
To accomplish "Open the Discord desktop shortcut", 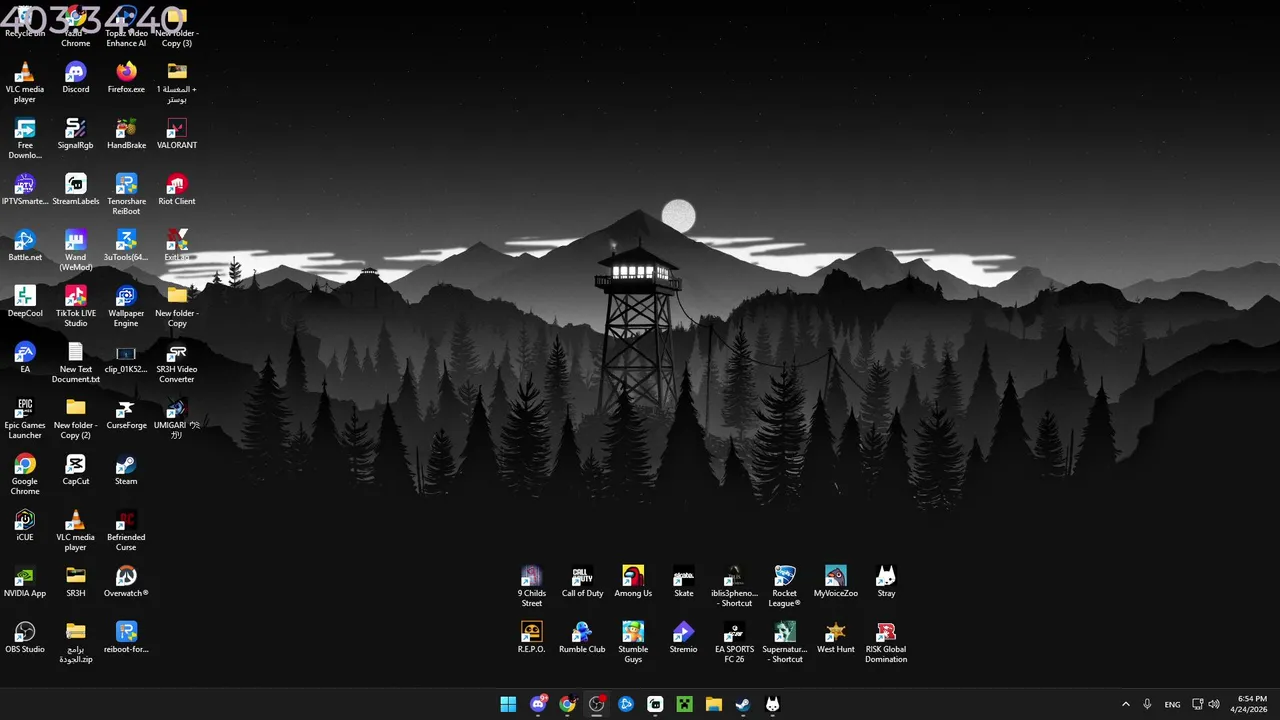I will pos(75,78).
